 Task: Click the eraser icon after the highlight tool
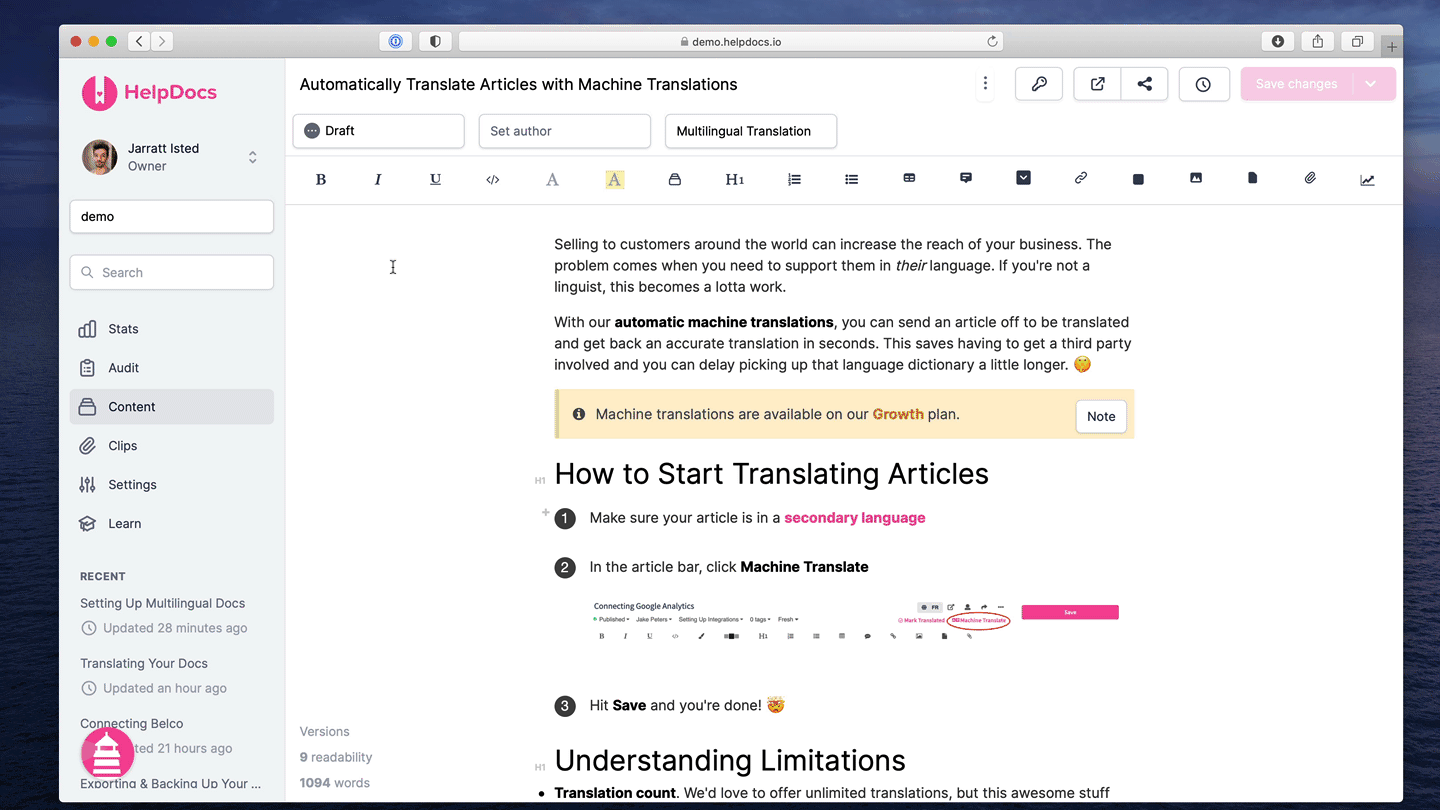675,180
